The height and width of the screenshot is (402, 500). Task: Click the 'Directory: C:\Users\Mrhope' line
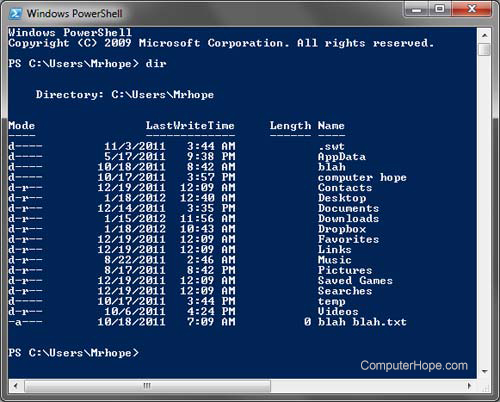click(125, 95)
